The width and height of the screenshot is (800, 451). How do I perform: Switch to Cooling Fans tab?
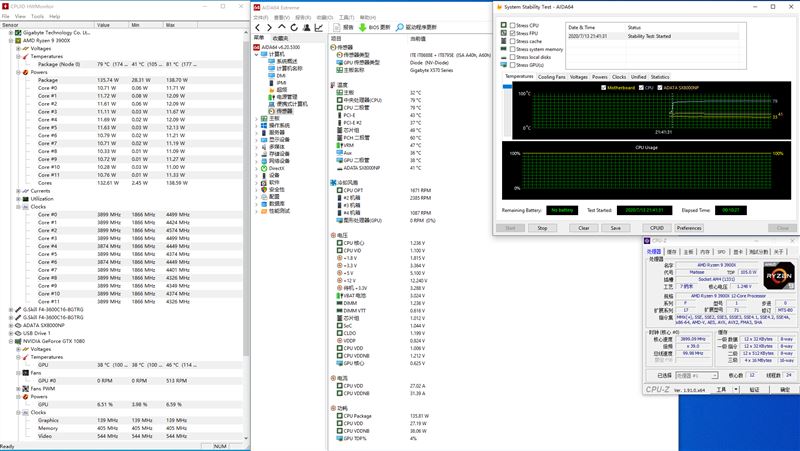point(552,77)
